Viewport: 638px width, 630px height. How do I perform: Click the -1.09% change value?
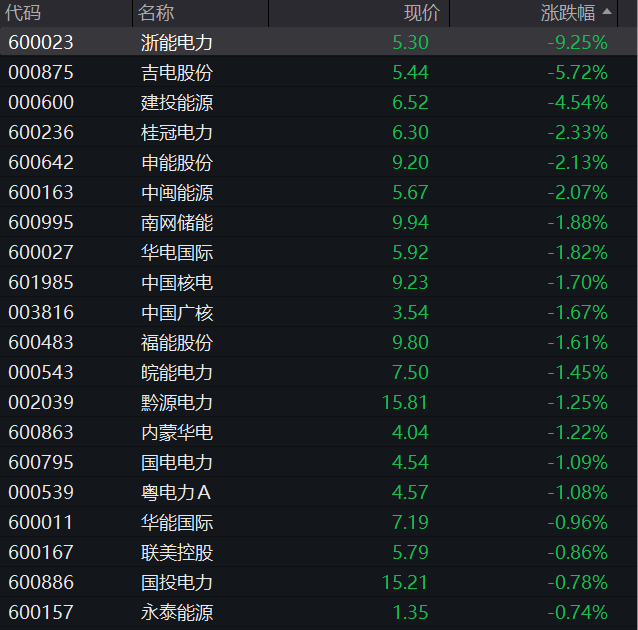point(577,462)
